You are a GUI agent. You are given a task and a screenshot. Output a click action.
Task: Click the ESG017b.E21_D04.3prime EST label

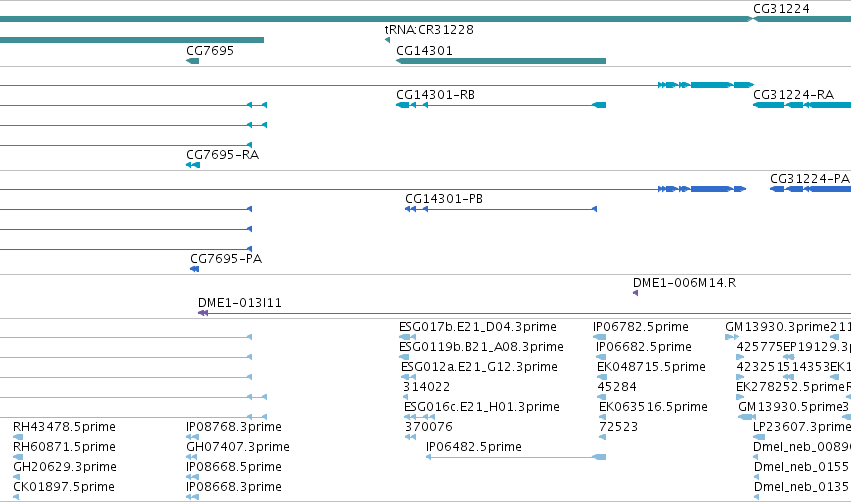478,327
